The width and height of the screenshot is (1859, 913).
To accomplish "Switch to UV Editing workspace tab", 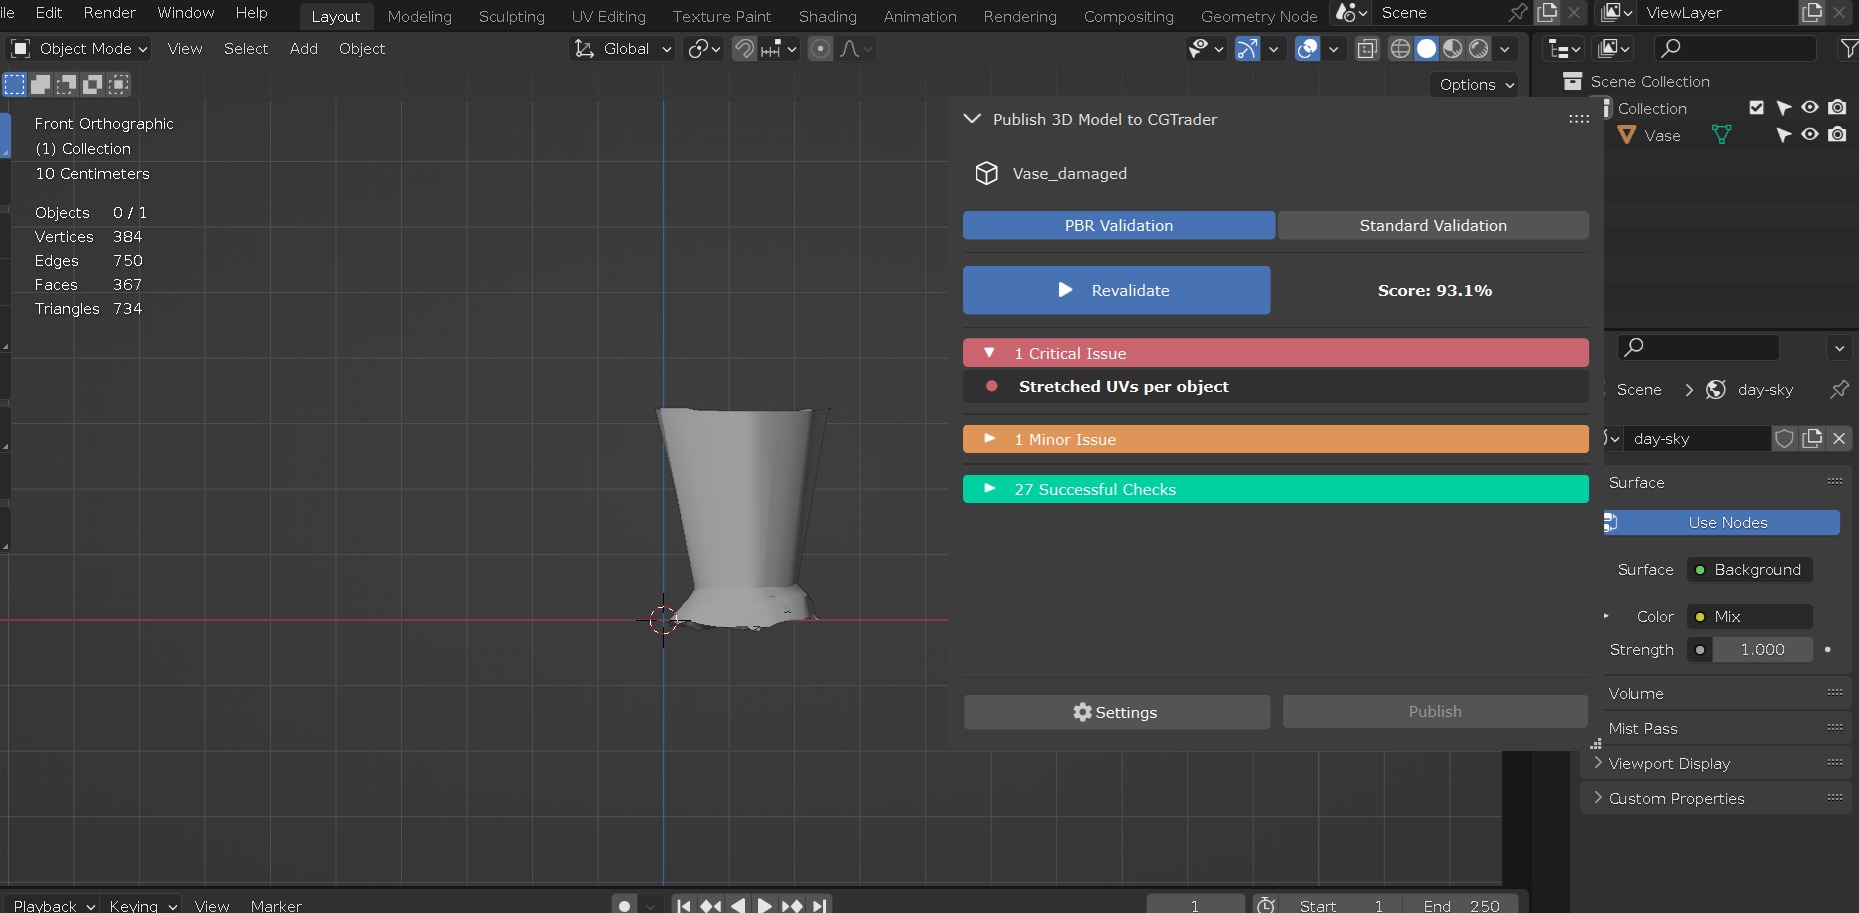I will tap(608, 16).
